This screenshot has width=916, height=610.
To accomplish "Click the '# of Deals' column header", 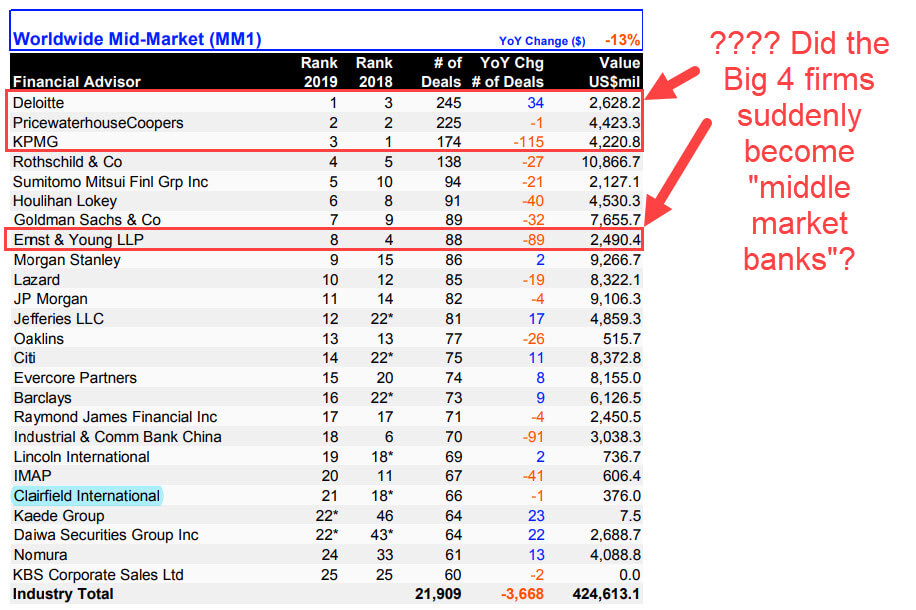I will pyautogui.click(x=441, y=72).
